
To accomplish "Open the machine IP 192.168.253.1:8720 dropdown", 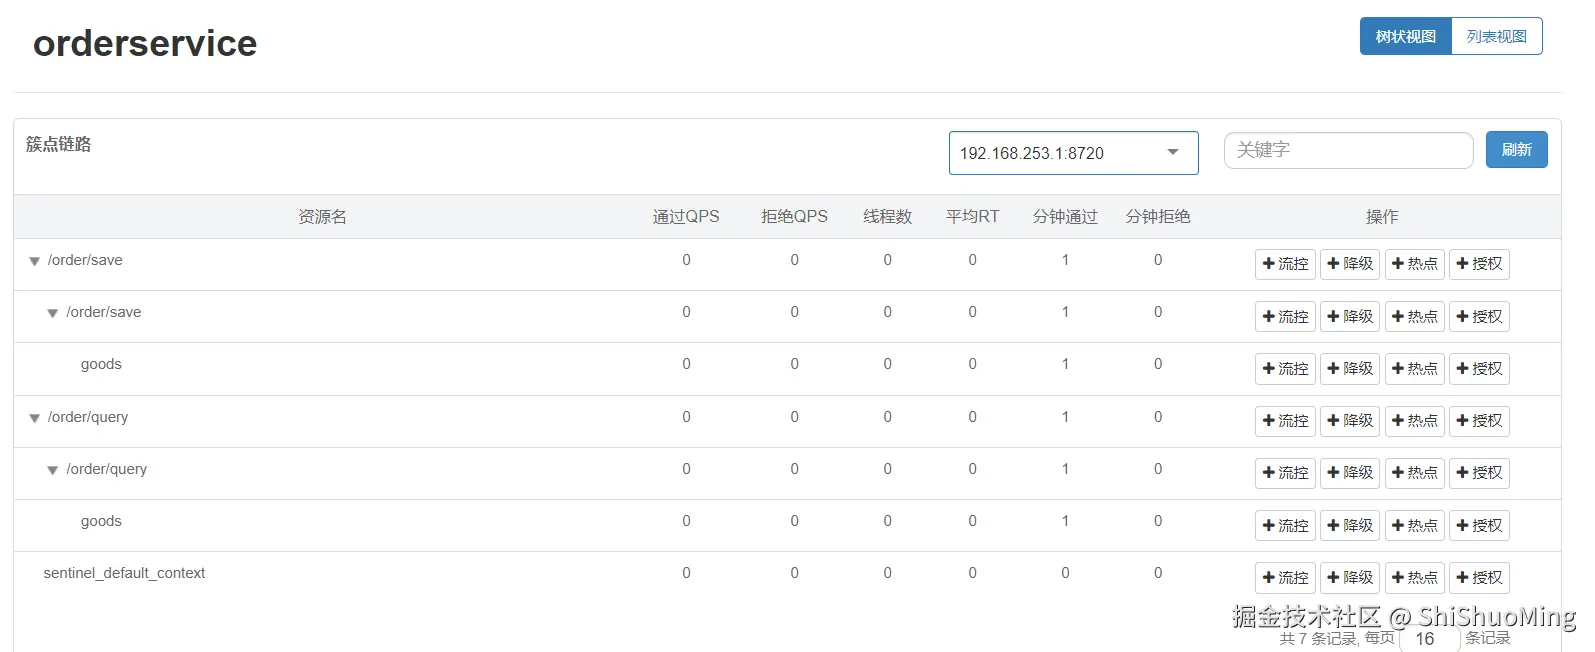I will click(x=1073, y=153).
